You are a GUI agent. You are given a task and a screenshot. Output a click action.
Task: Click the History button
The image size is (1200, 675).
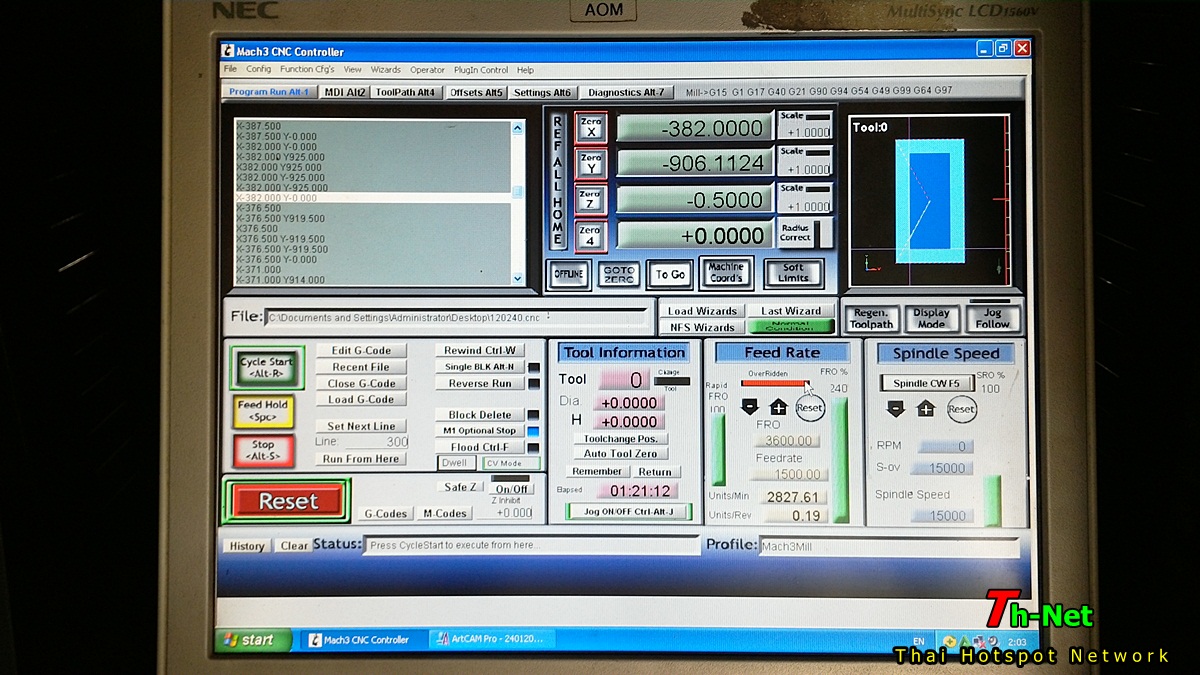pos(246,546)
